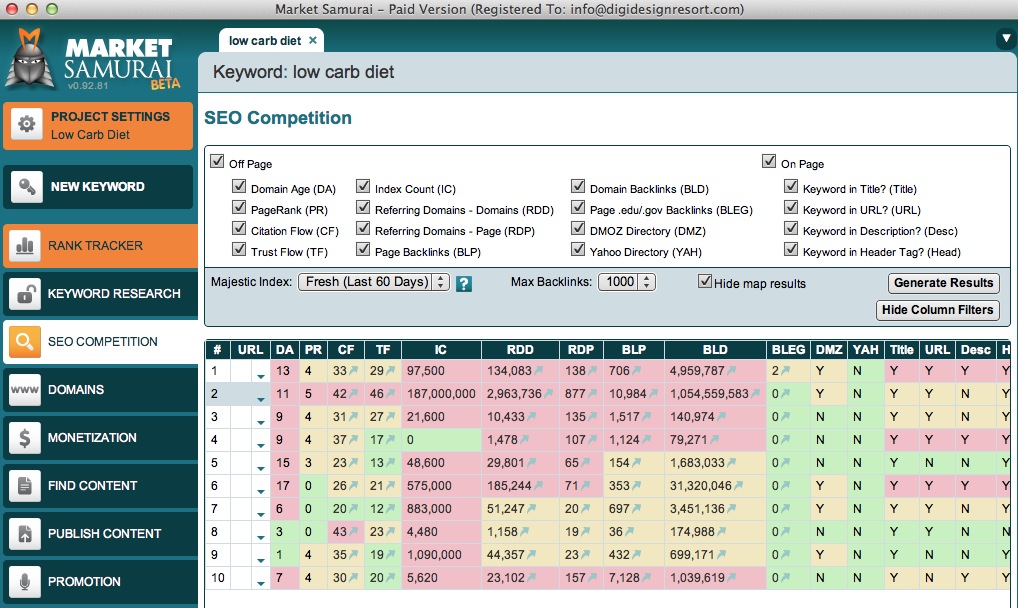Image resolution: width=1018 pixels, height=608 pixels.
Task: Sort by the BLEG column header
Action: [788, 349]
